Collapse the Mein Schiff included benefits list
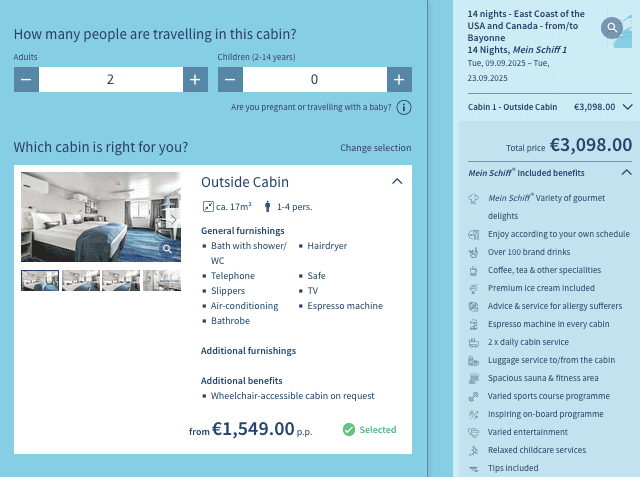Image resolution: width=640 pixels, height=477 pixels. (x=627, y=172)
